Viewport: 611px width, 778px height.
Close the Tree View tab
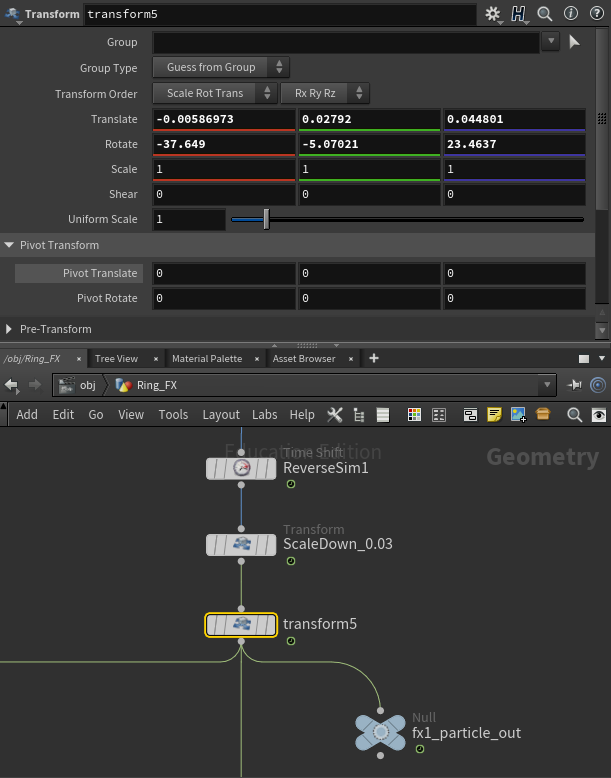(156, 359)
